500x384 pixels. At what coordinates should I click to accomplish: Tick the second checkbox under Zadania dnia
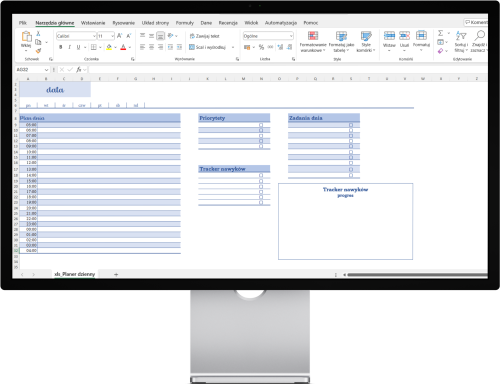coord(351,130)
